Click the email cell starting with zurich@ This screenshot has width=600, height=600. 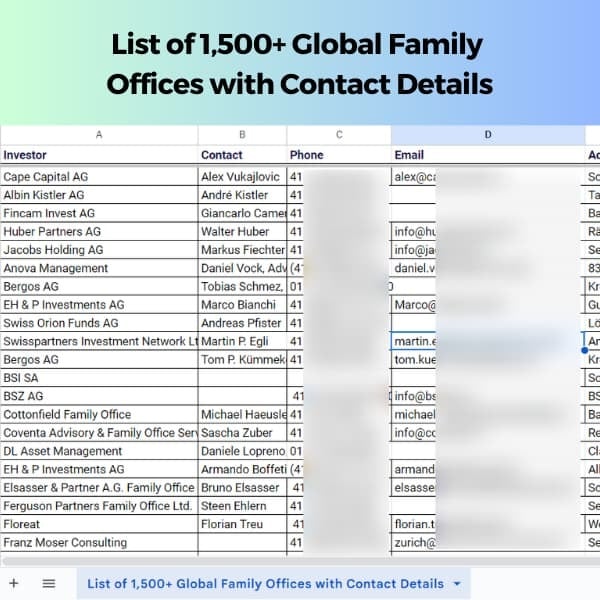(488, 543)
